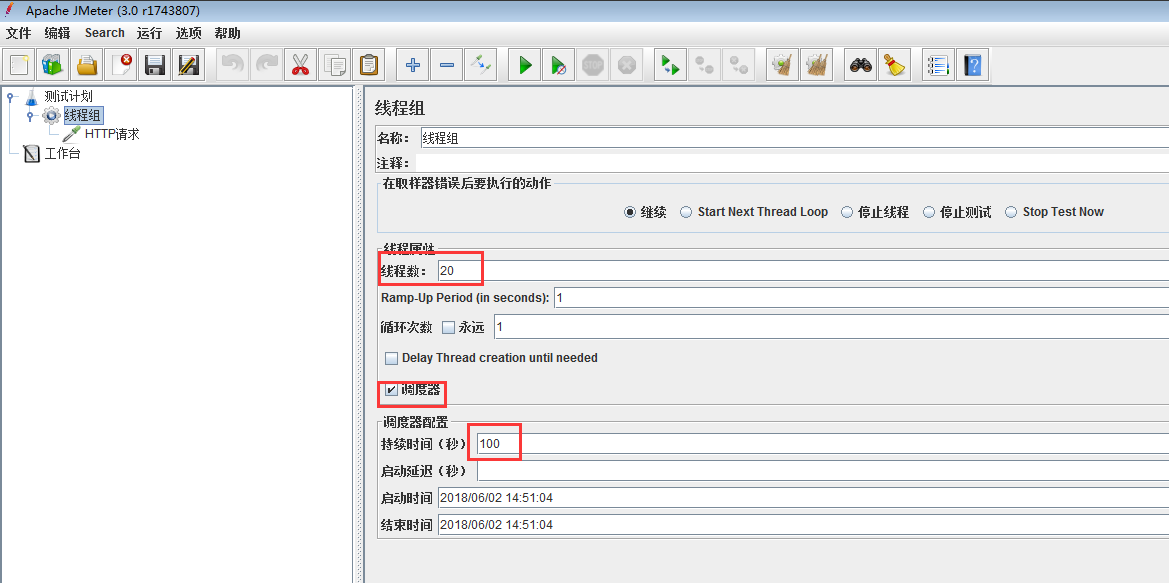
Task: Select 测试计划 in the tree
Action: tap(68, 96)
